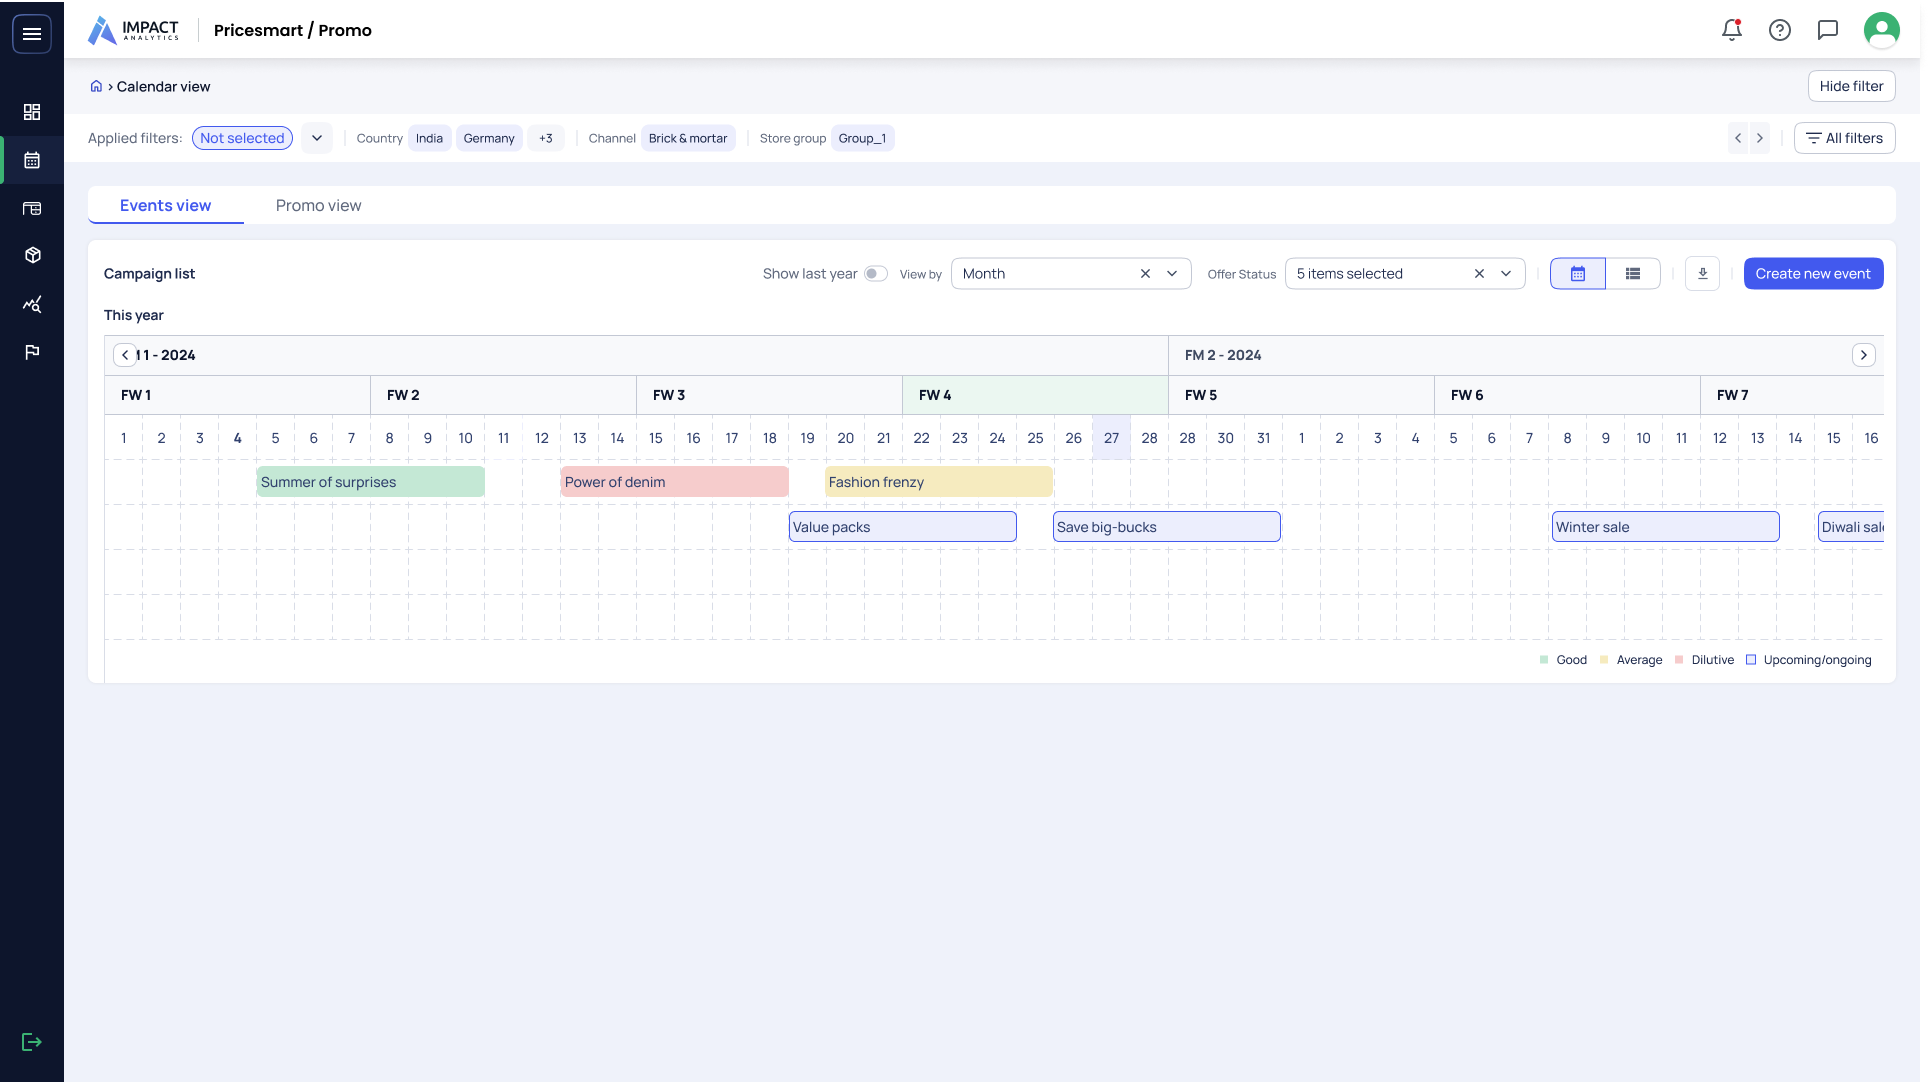Screen dimensions: 1930x1082
Task: Click the hamburger menu icon
Action: (x=32, y=34)
